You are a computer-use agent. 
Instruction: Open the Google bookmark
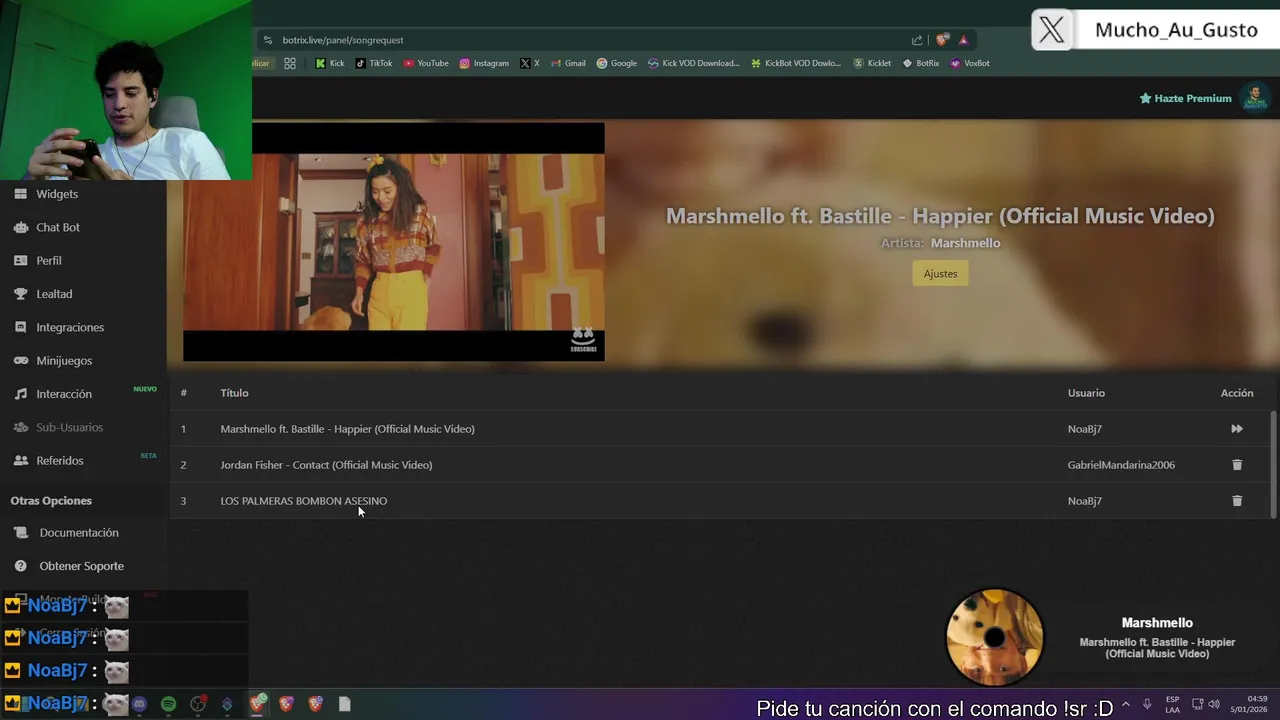(616, 63)
